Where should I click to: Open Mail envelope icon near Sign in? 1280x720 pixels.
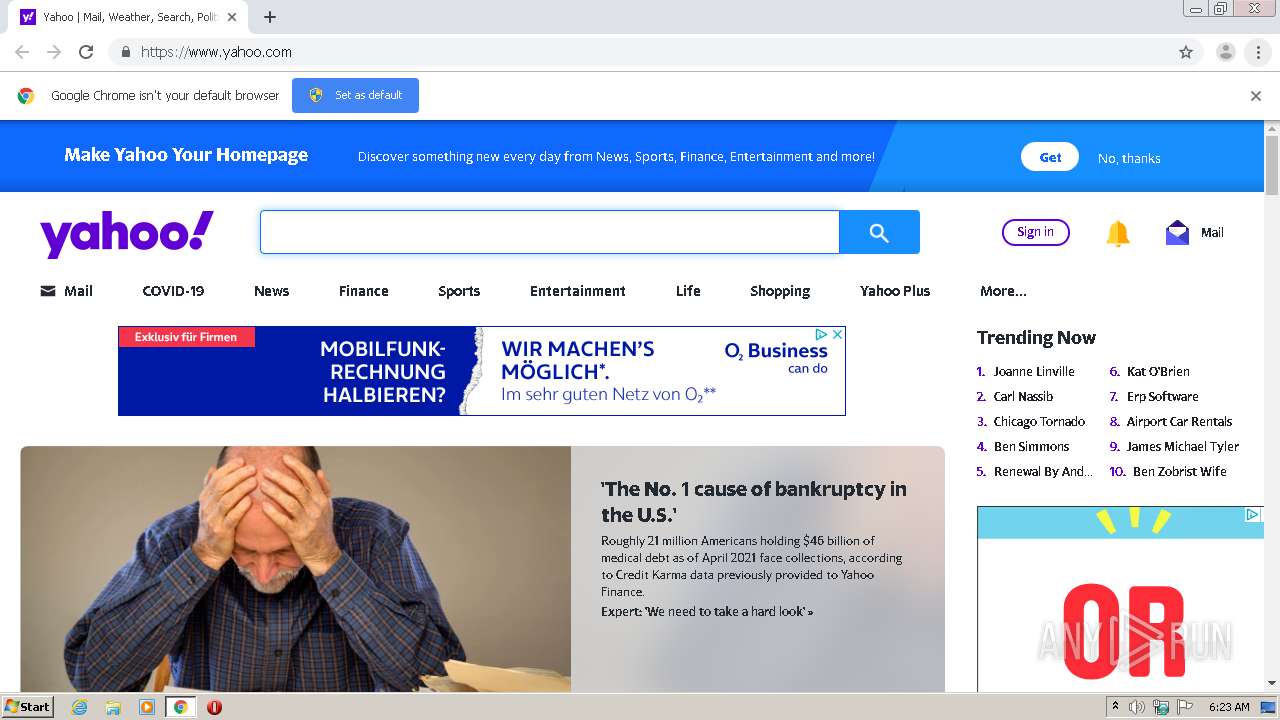(1177, 233)
